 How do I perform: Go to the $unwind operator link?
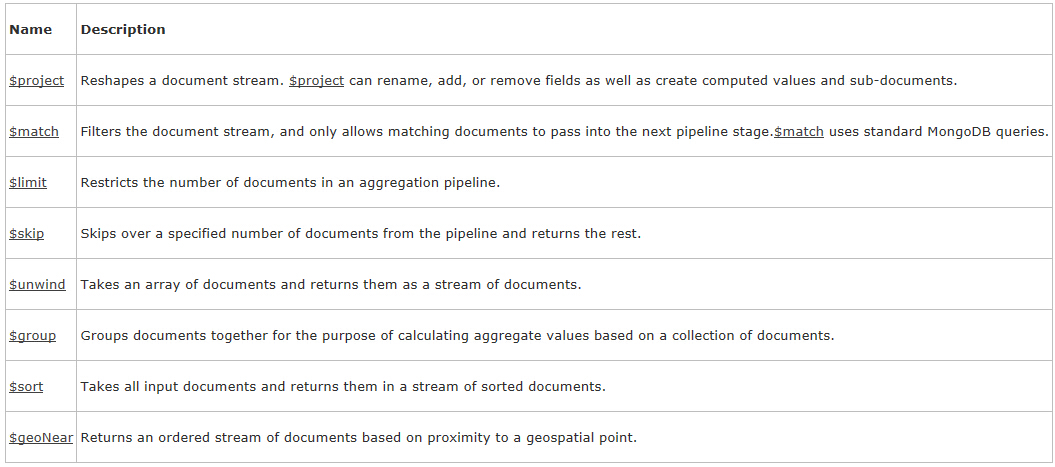coord(37,285)
